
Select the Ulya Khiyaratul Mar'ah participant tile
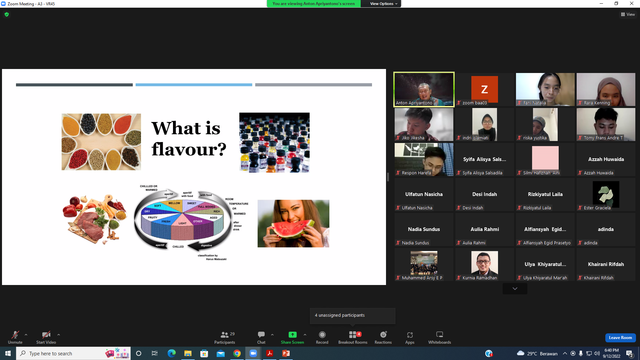point(545,264)
